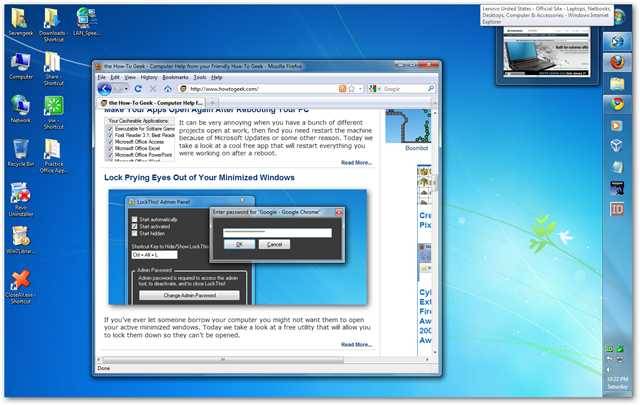Click Read More under LockThis article
The height and width of the screenshot is (405, 640).
[356, 345]
